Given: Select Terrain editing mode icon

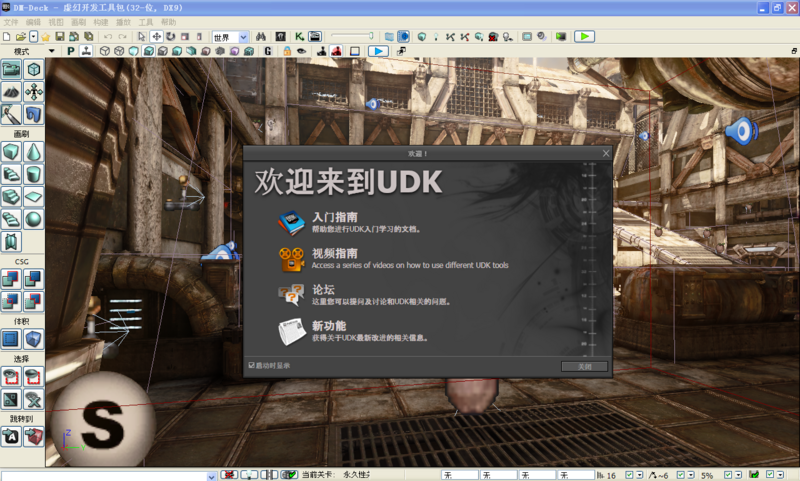Looking at the screenshot, I should tap(11, 92).
